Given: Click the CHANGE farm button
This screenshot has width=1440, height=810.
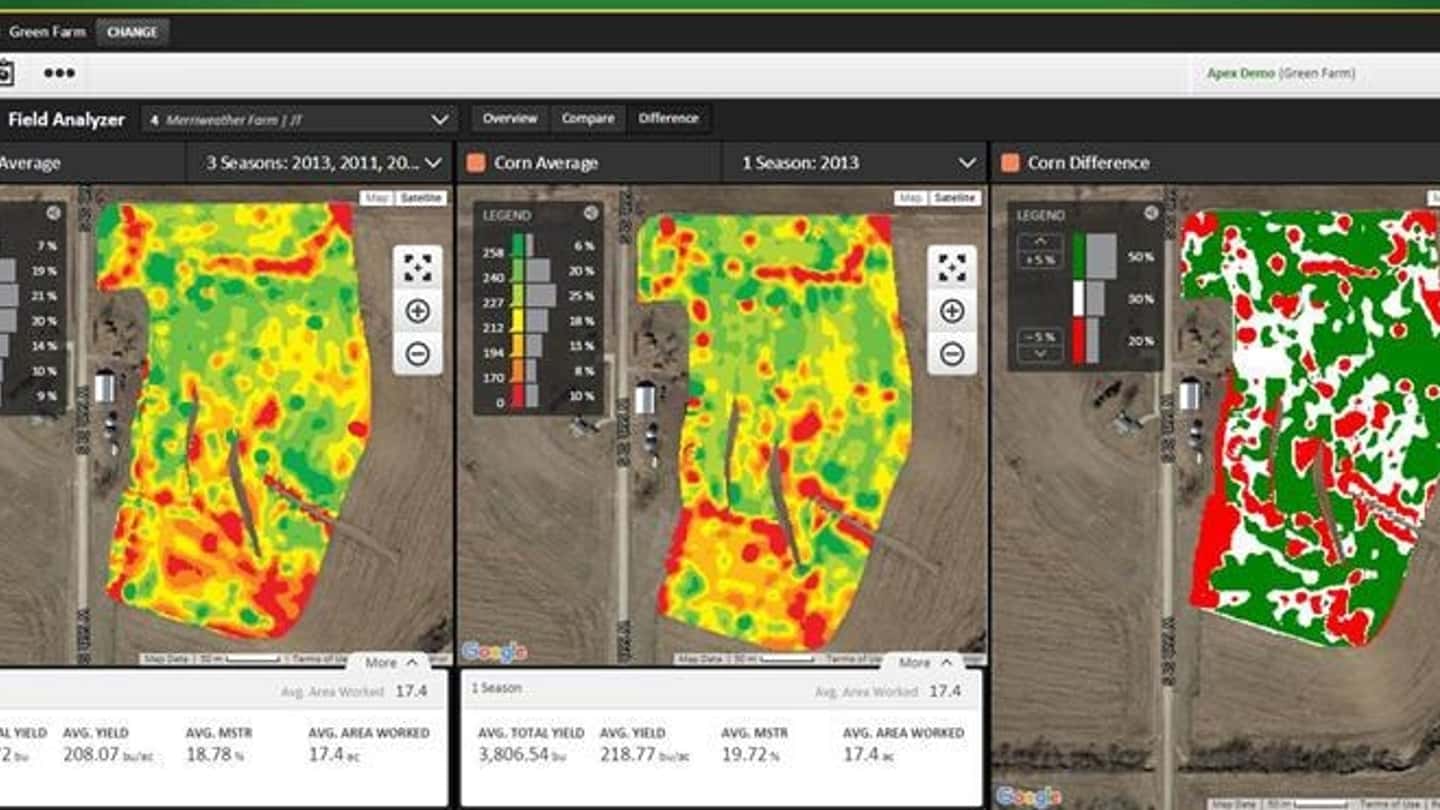Looking at the screenshot, I should pyautogui.click(x=132, y=32).
